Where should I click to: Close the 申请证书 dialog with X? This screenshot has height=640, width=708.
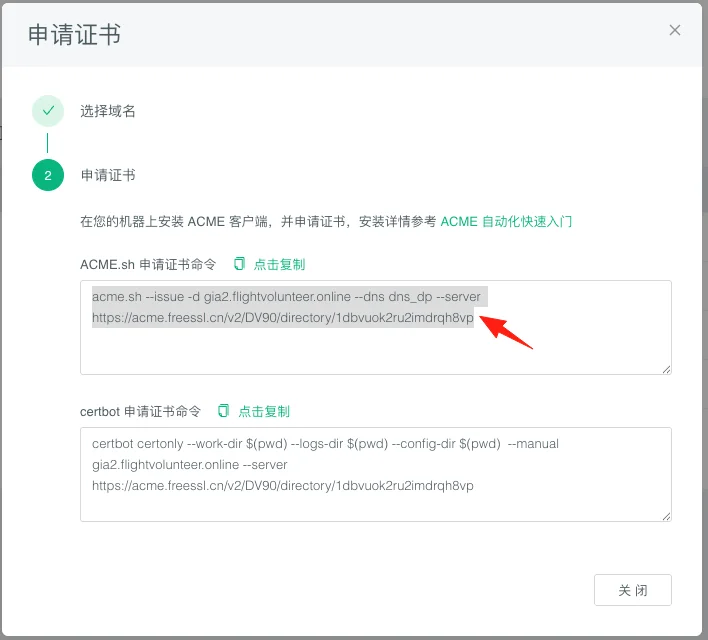tap(675, 30)
